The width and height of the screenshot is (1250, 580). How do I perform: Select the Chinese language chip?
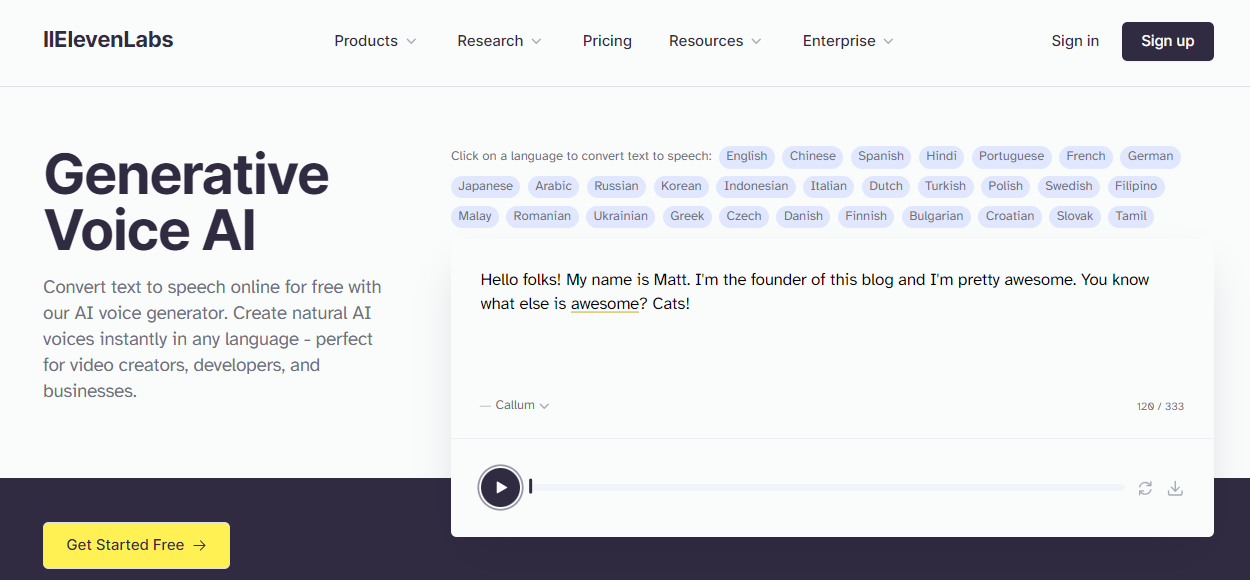tap(812, 156)
